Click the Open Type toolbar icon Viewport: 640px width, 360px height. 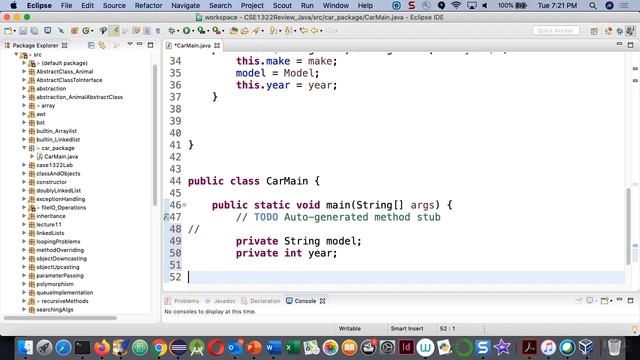(234, 31)
